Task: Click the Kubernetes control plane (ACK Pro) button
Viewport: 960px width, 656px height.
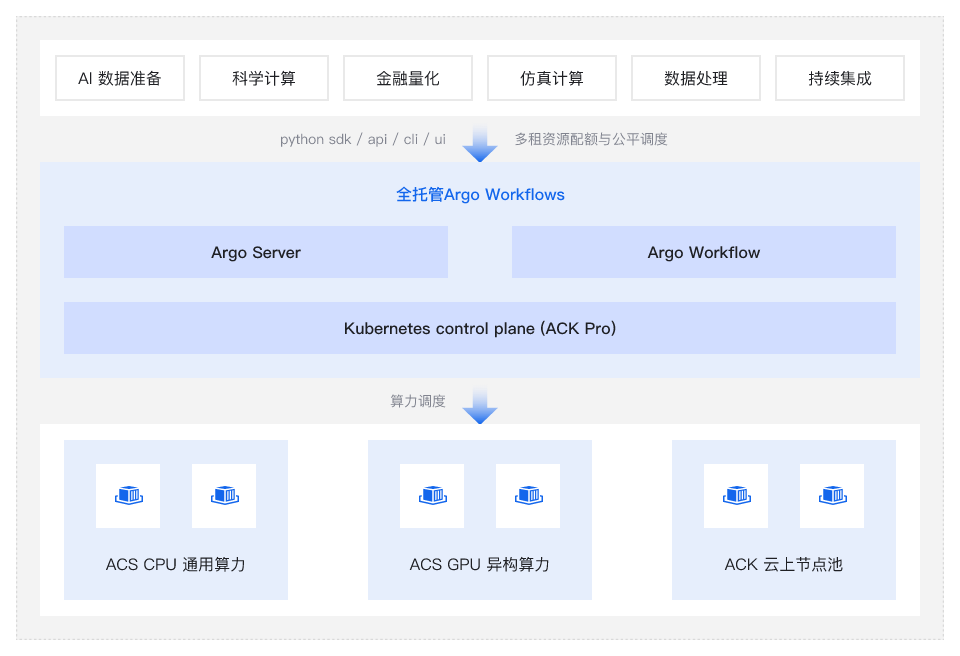Action: [x=480, y=327]
